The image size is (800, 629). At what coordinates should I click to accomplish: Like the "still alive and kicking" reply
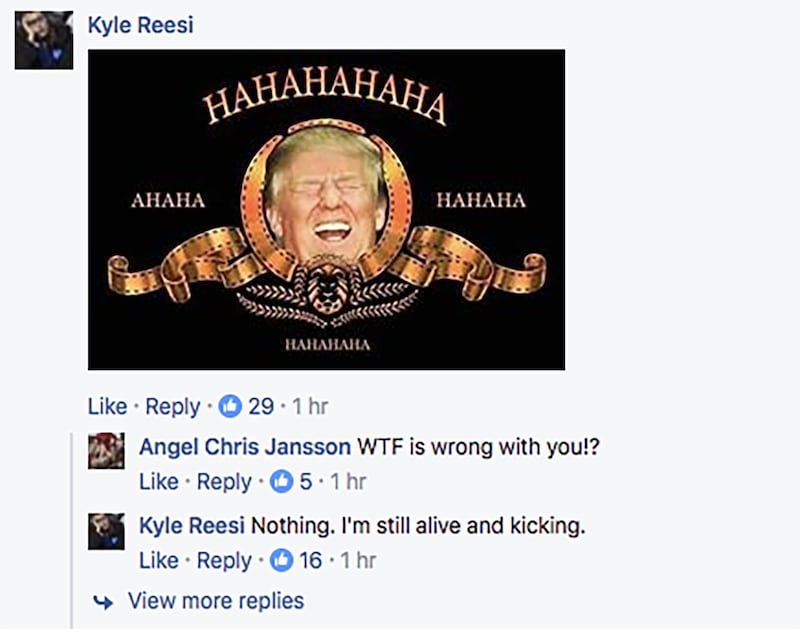tap(158, 560)
